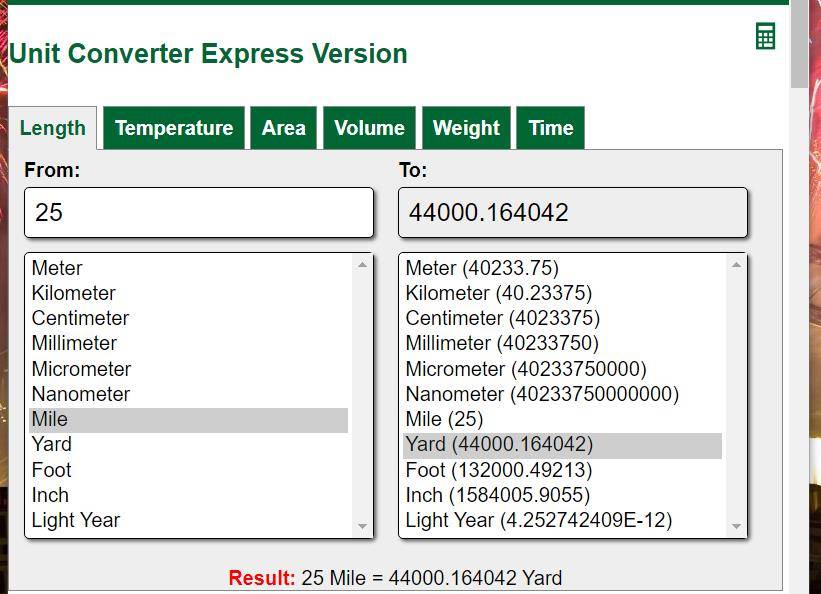
Task: Select Light Year in the From list
Action: (x=188, y=521)
